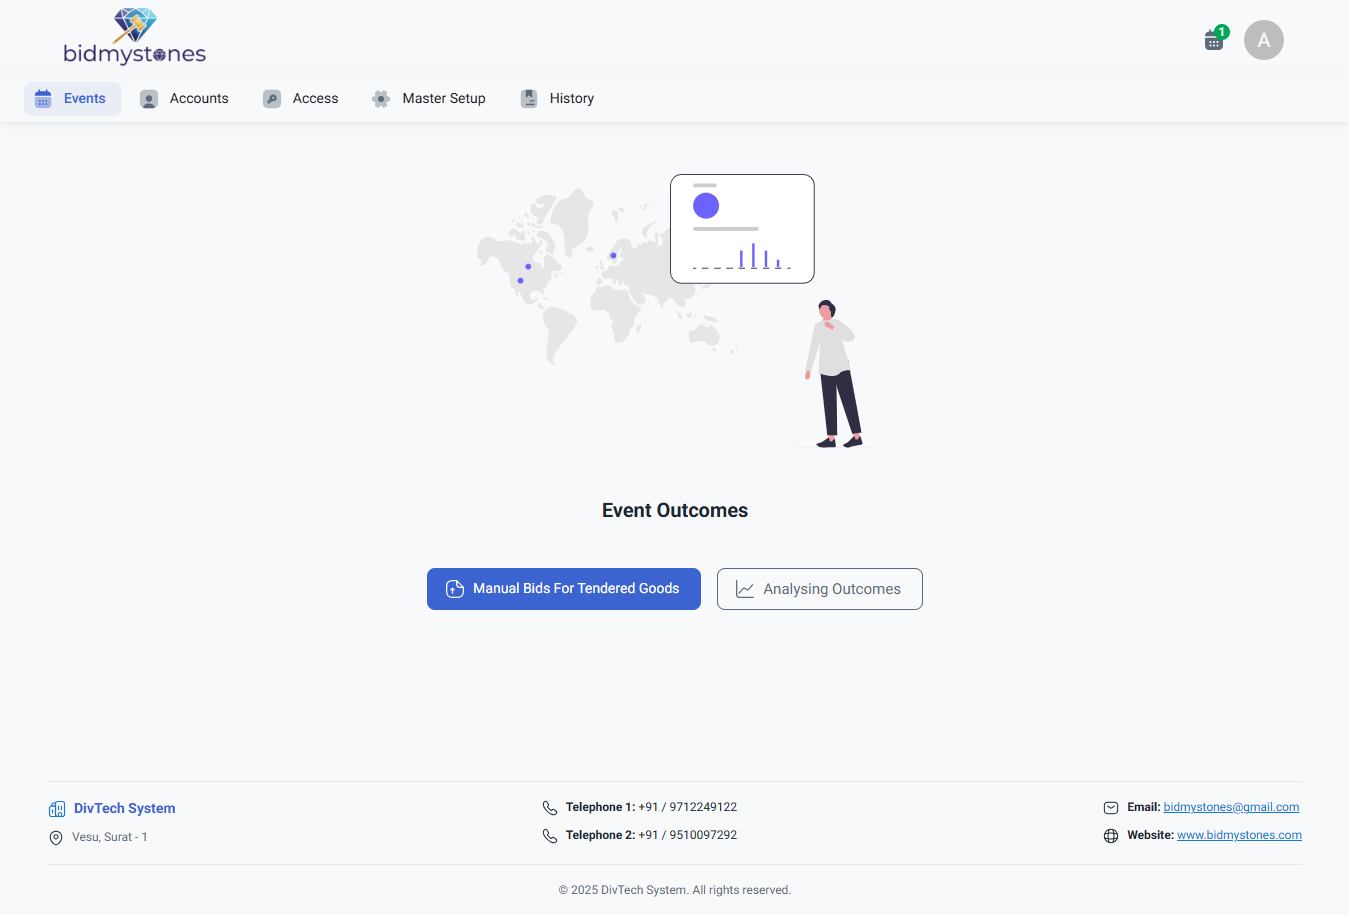Click the bidmystones logo
Image resolution: width=1349 pixels, height=915 pixels.
pos(134,37)
